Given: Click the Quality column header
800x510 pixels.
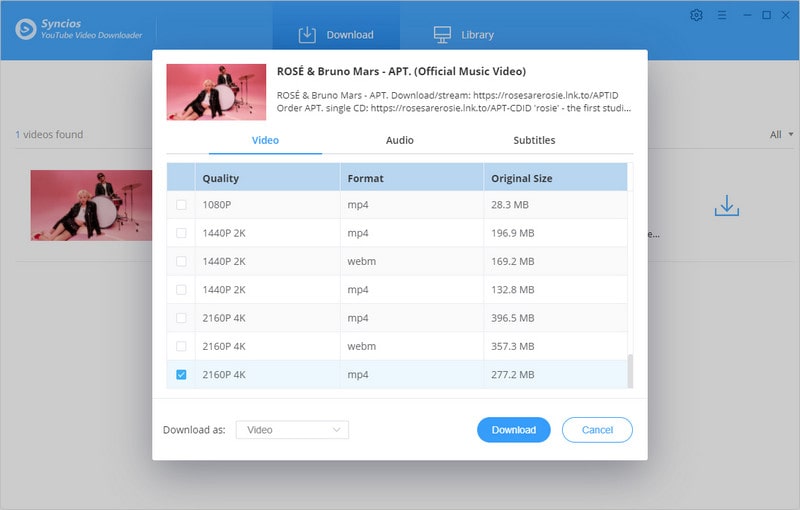Looking at the screenshot, I should 267,178.
